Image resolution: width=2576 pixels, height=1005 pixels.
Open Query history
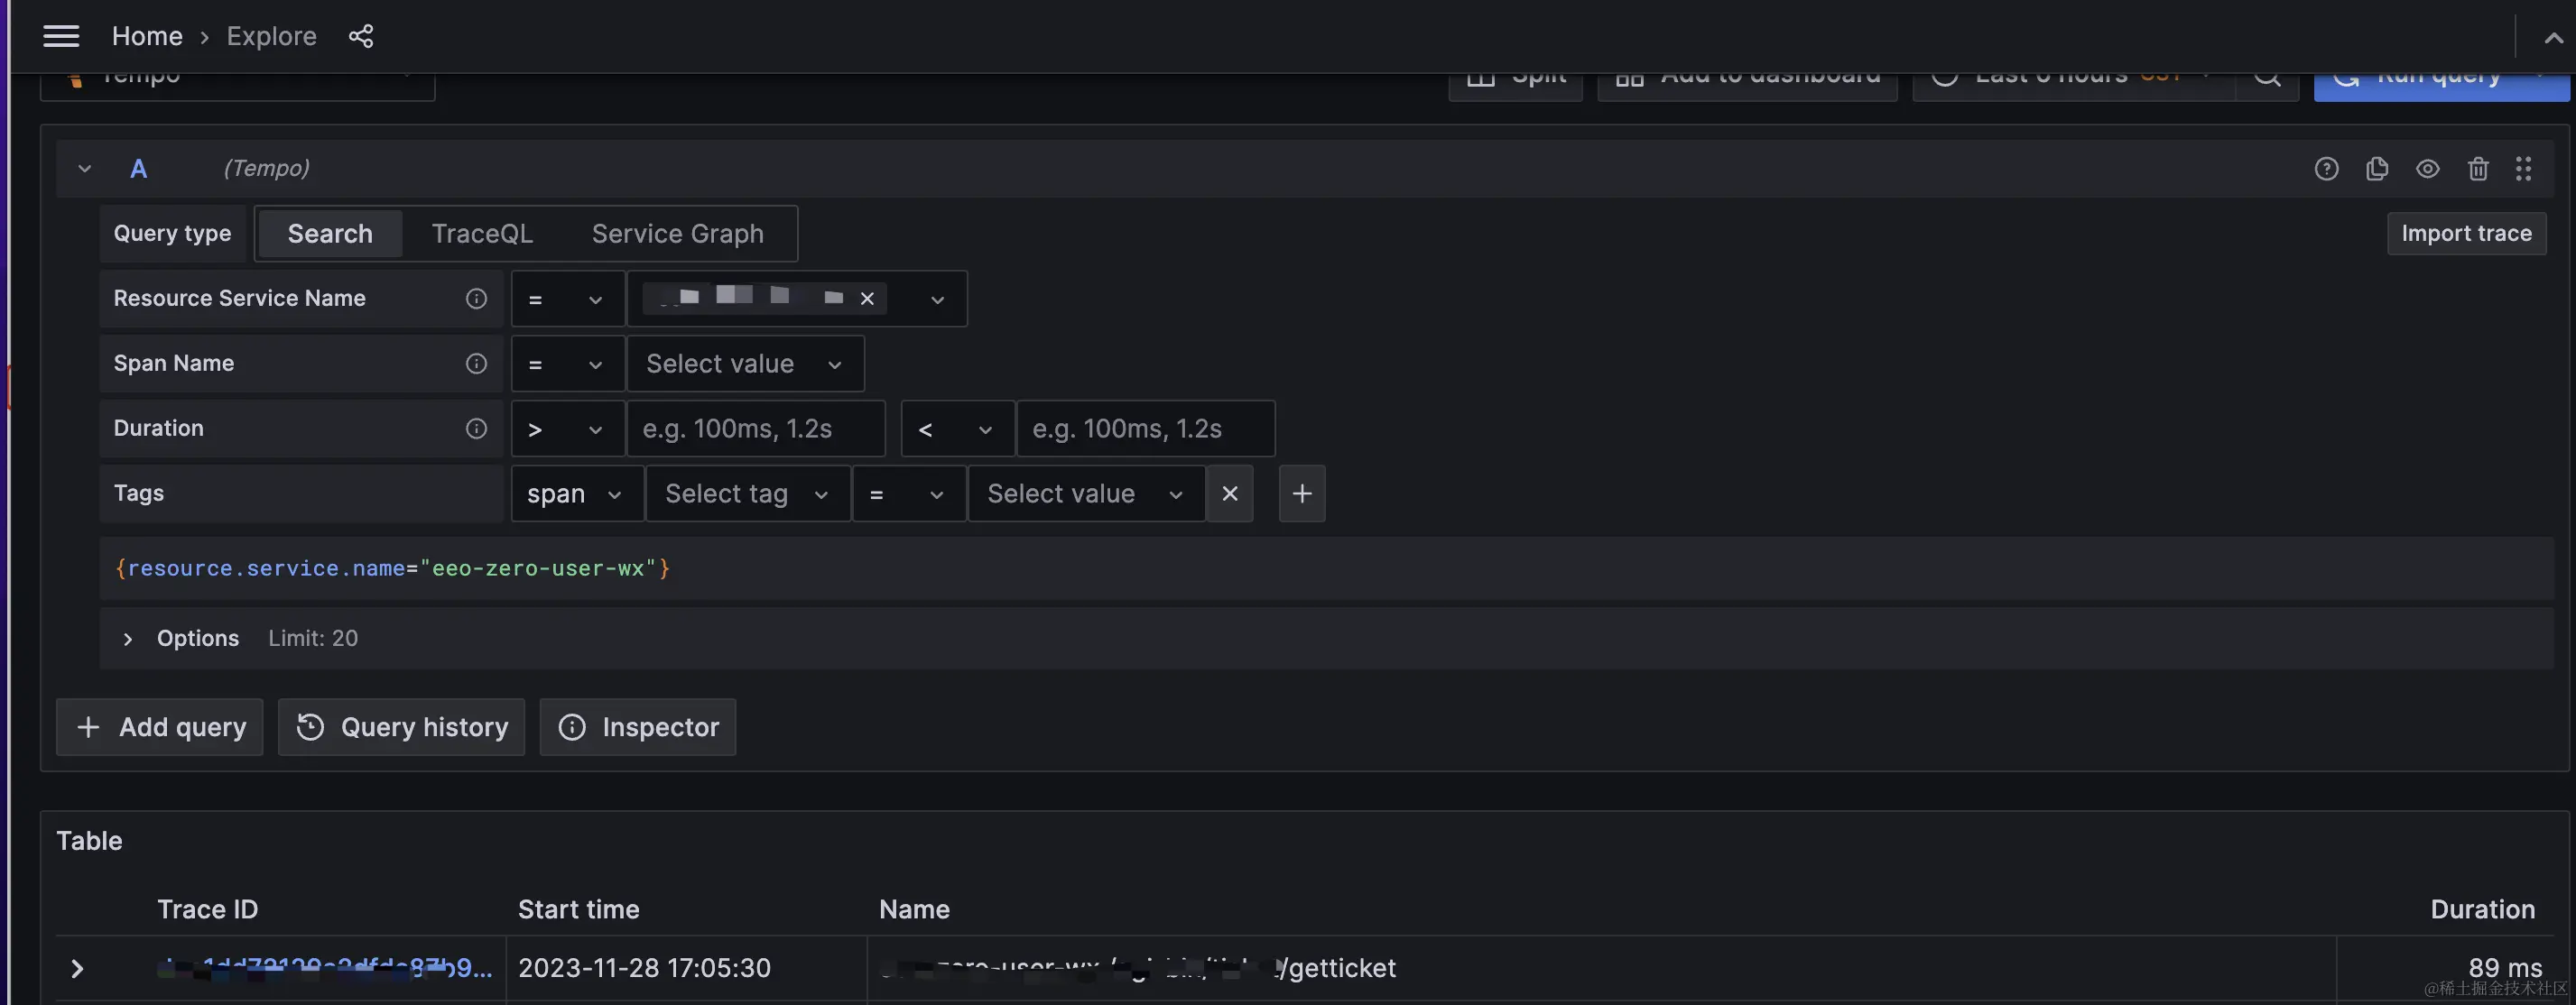tap(402, 727)
